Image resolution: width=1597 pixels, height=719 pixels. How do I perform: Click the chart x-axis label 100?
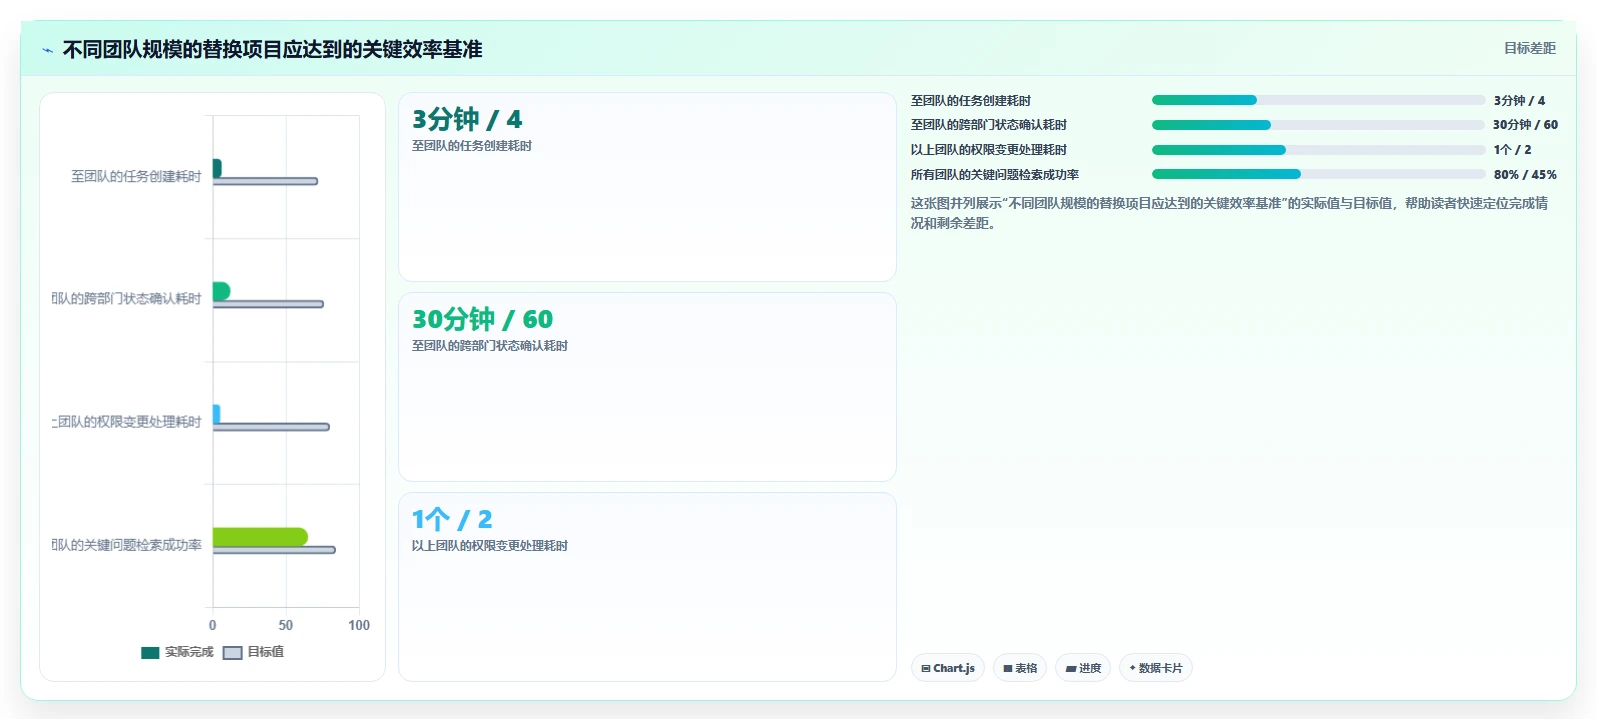(x=359, y=625)
